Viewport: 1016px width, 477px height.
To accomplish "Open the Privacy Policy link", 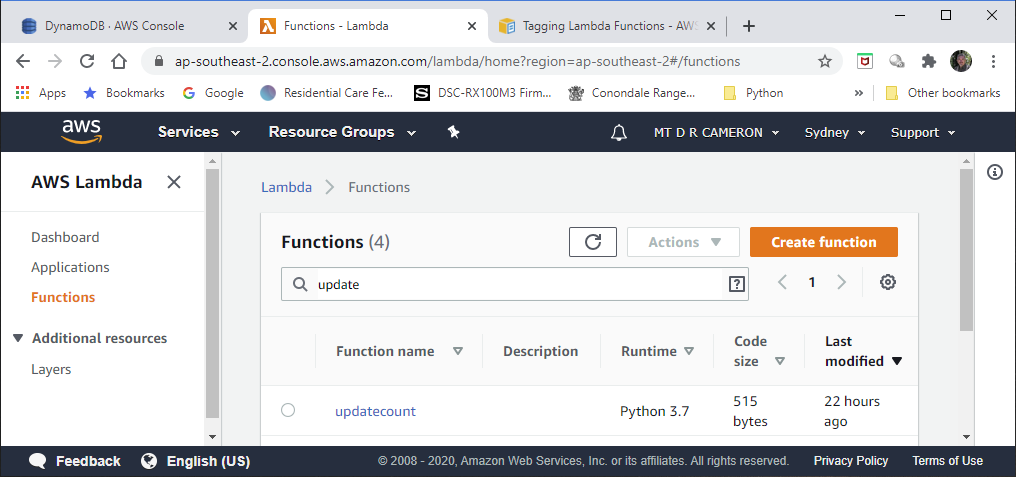I will 851,461.
